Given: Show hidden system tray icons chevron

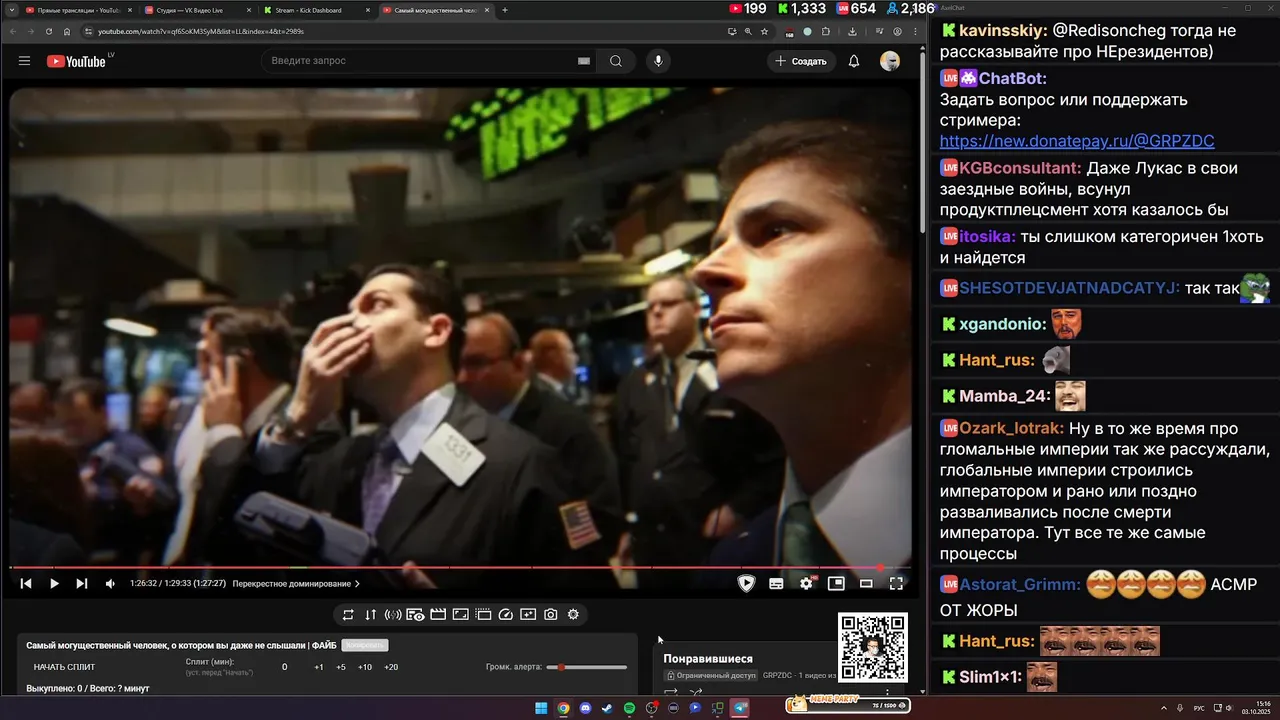Looking at the screenshot, I should (x=1163, y=708).
